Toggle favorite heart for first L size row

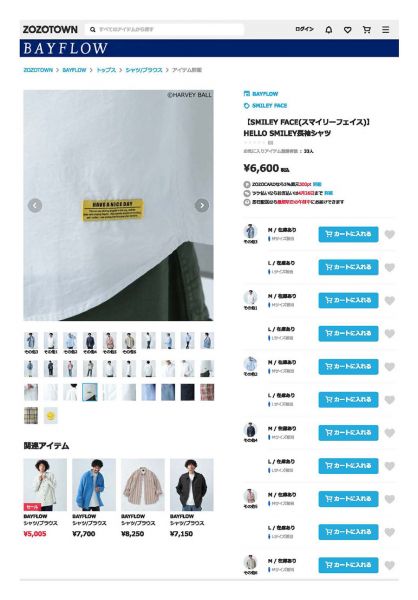tap(389, 267)
